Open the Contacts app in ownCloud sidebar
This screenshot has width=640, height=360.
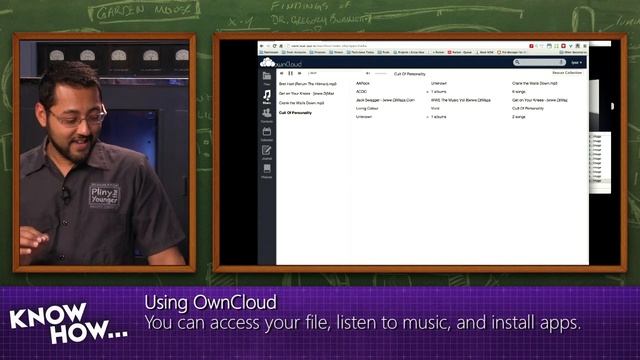tap(267, 116)
